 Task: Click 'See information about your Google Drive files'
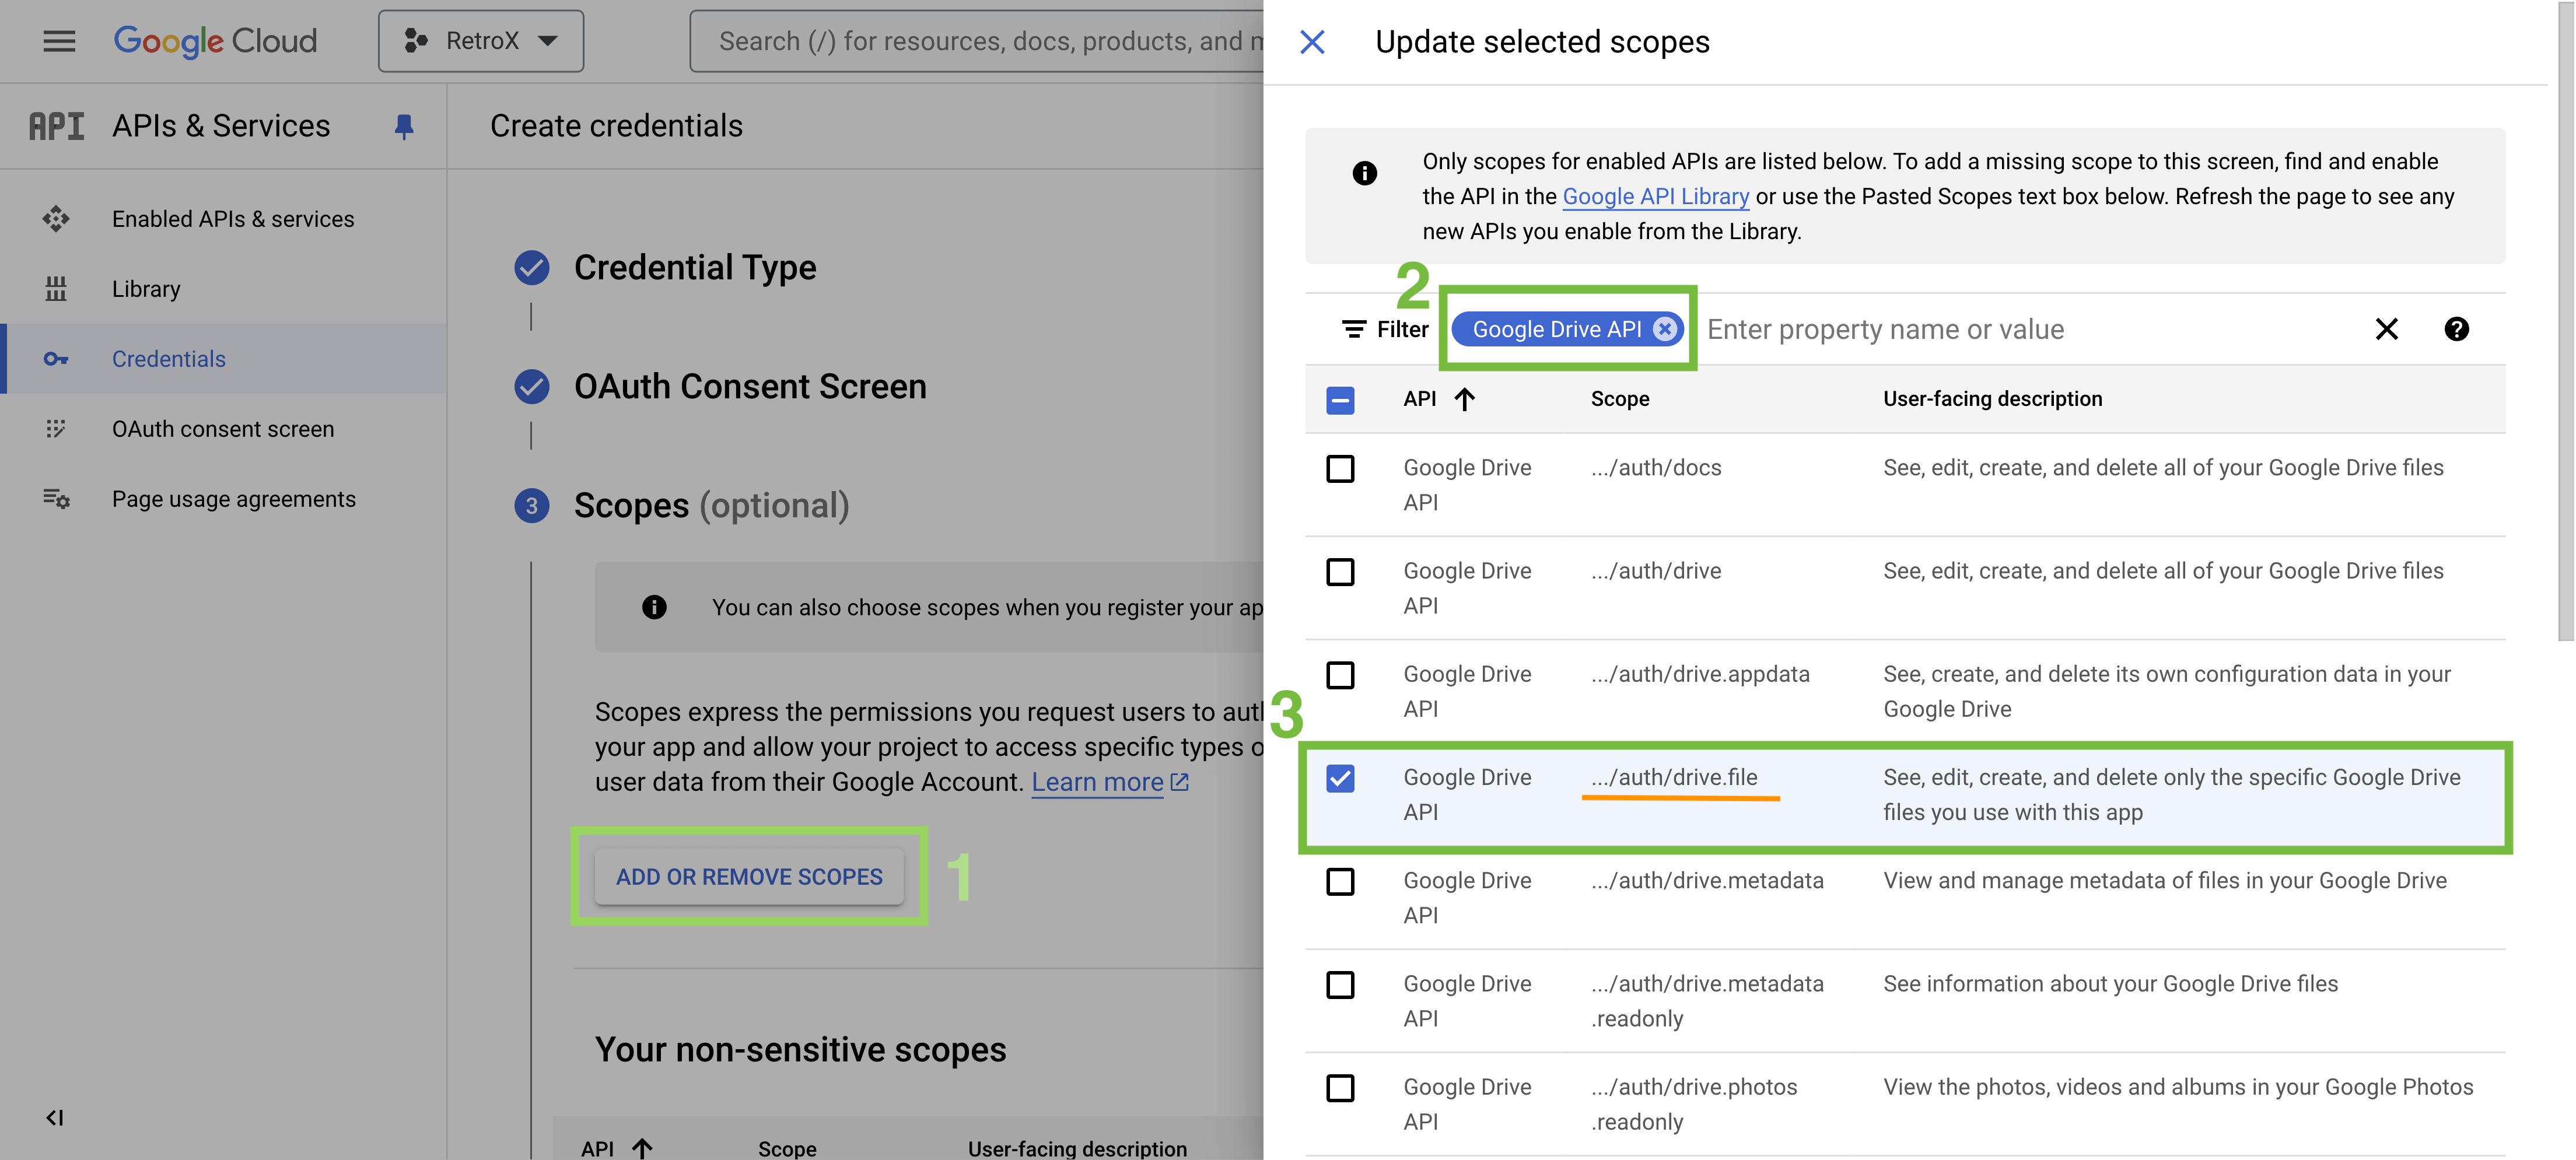coord(2110,984)
